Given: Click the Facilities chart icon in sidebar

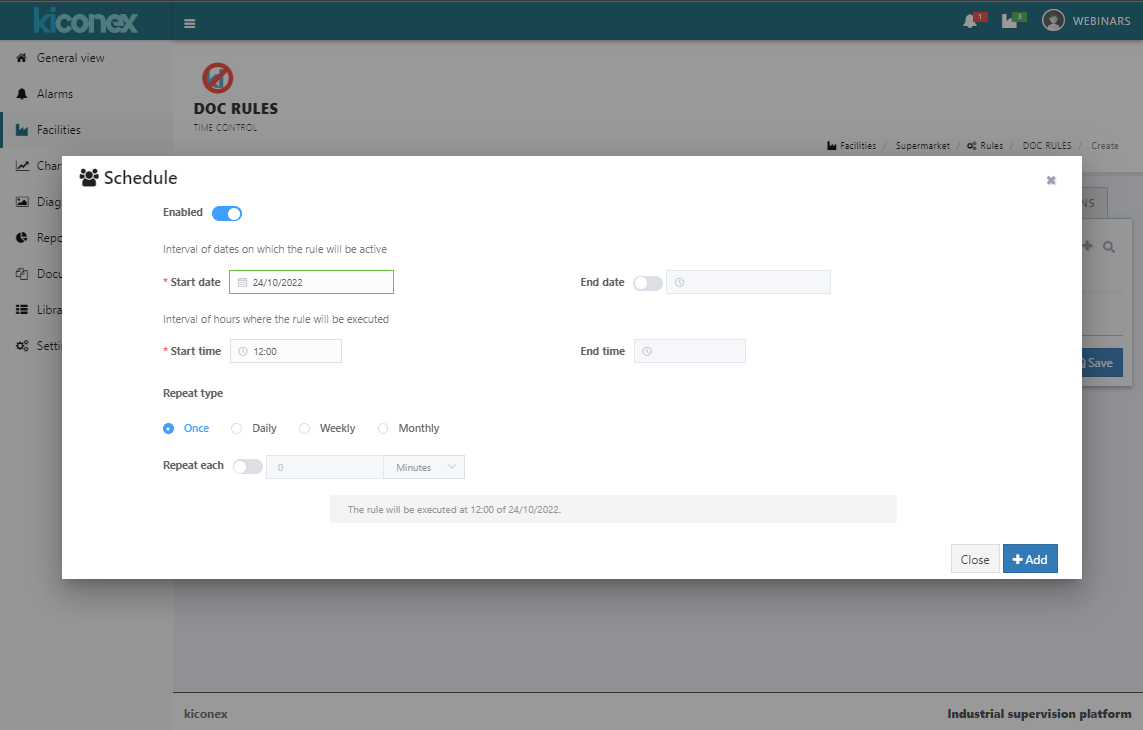Looking at the screenshot, I should point(21,130).
